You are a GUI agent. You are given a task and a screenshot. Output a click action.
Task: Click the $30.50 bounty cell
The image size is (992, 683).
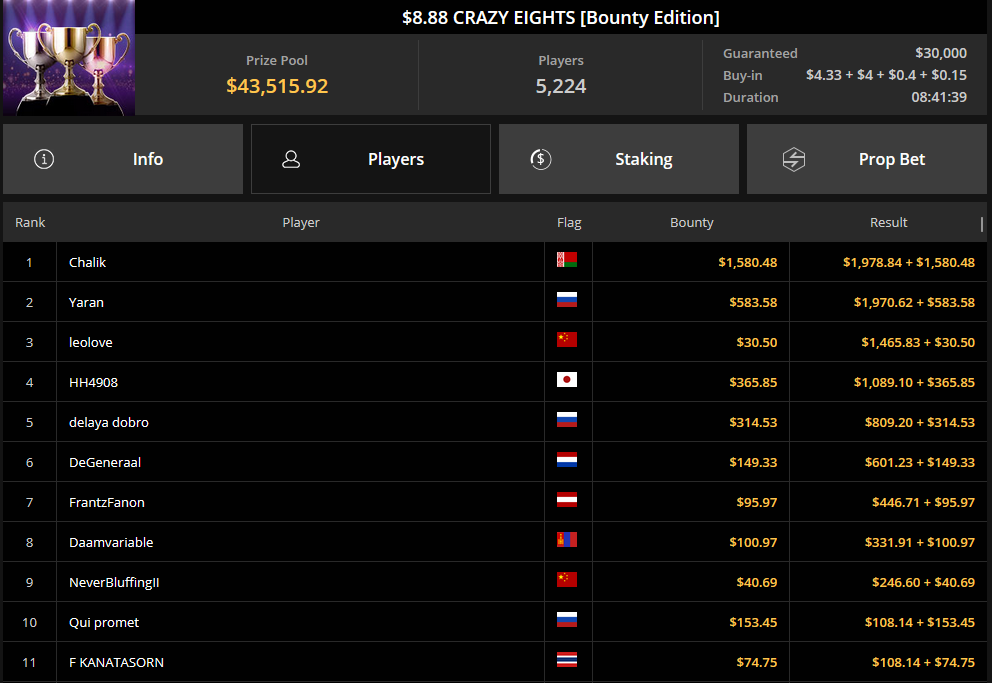pos(757,342)
